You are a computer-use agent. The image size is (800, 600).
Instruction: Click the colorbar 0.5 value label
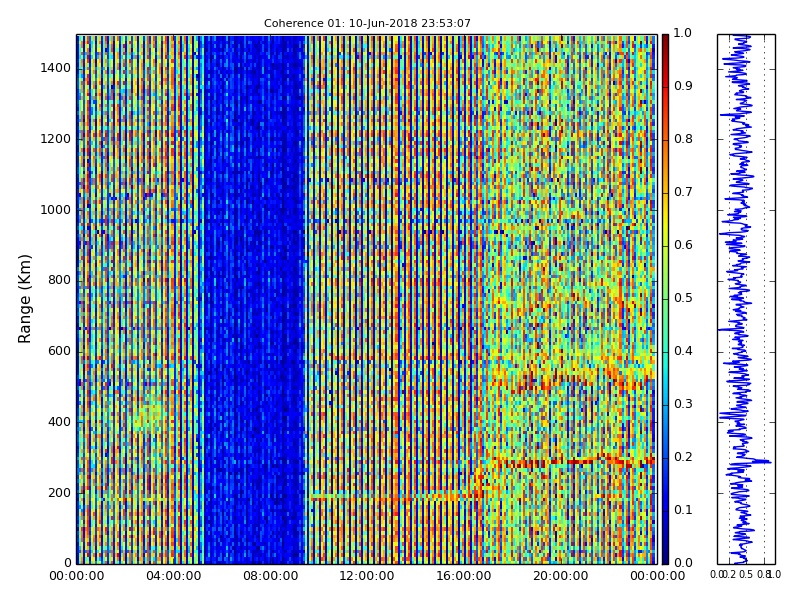tap(683, 298)
